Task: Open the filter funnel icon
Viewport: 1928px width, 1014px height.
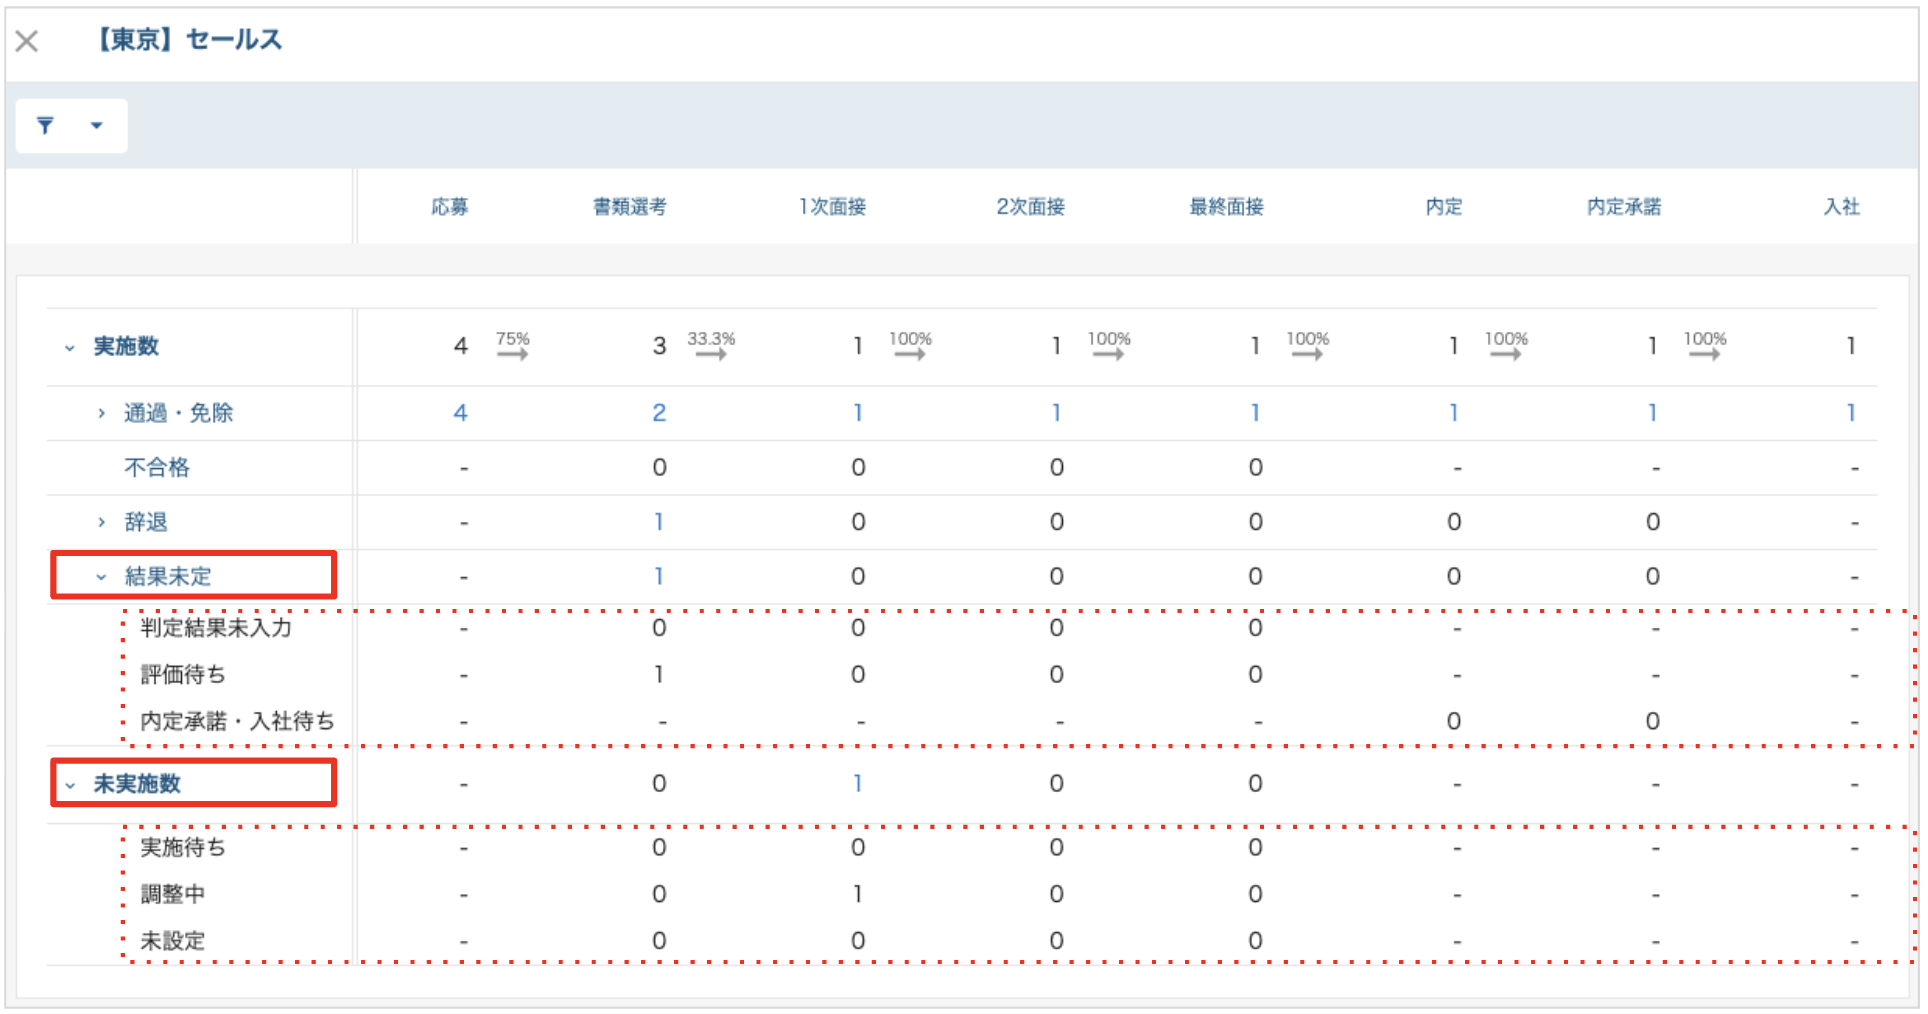Action: click(x=45, y=125)
